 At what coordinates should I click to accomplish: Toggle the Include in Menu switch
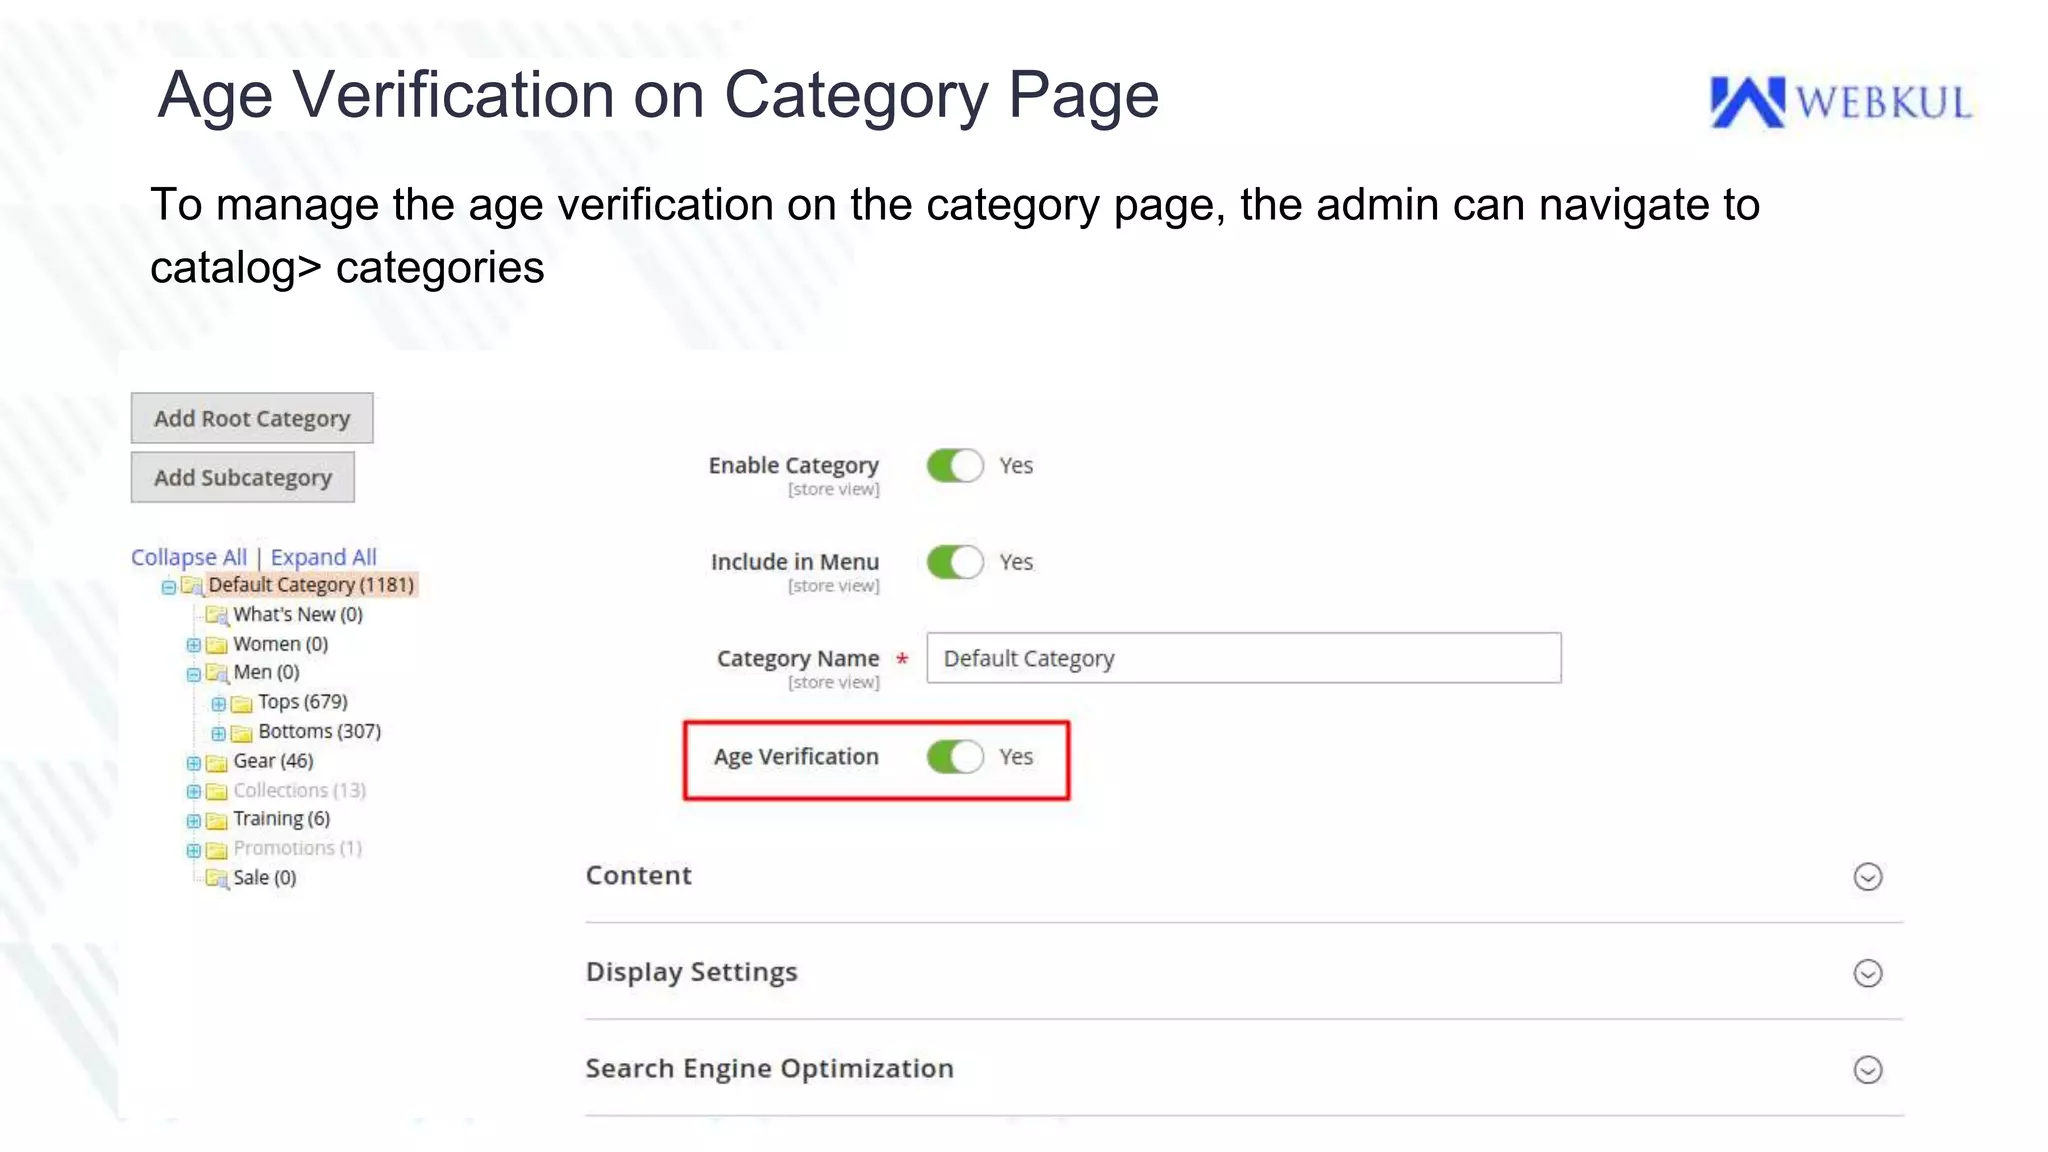(x=955, y=562)
